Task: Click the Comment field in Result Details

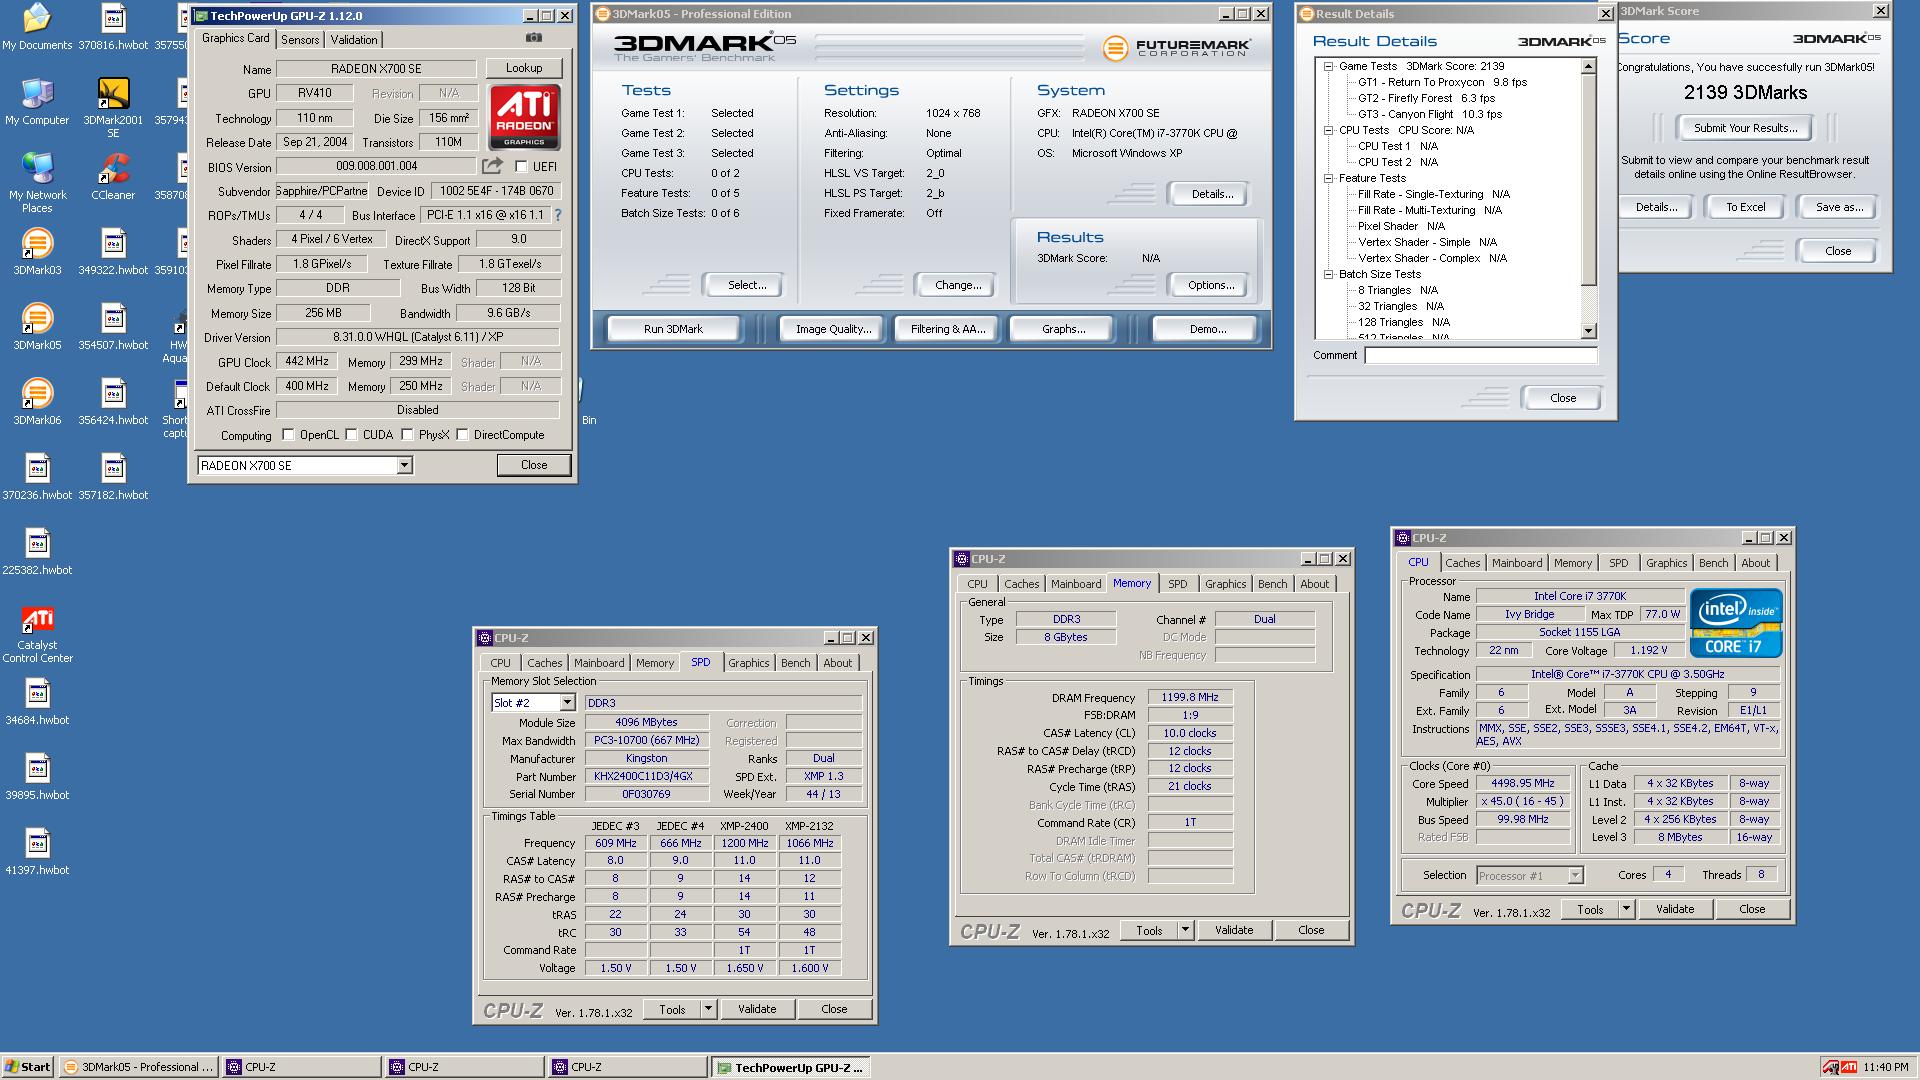Action: pyautogui.click(x=1481, y=356)
